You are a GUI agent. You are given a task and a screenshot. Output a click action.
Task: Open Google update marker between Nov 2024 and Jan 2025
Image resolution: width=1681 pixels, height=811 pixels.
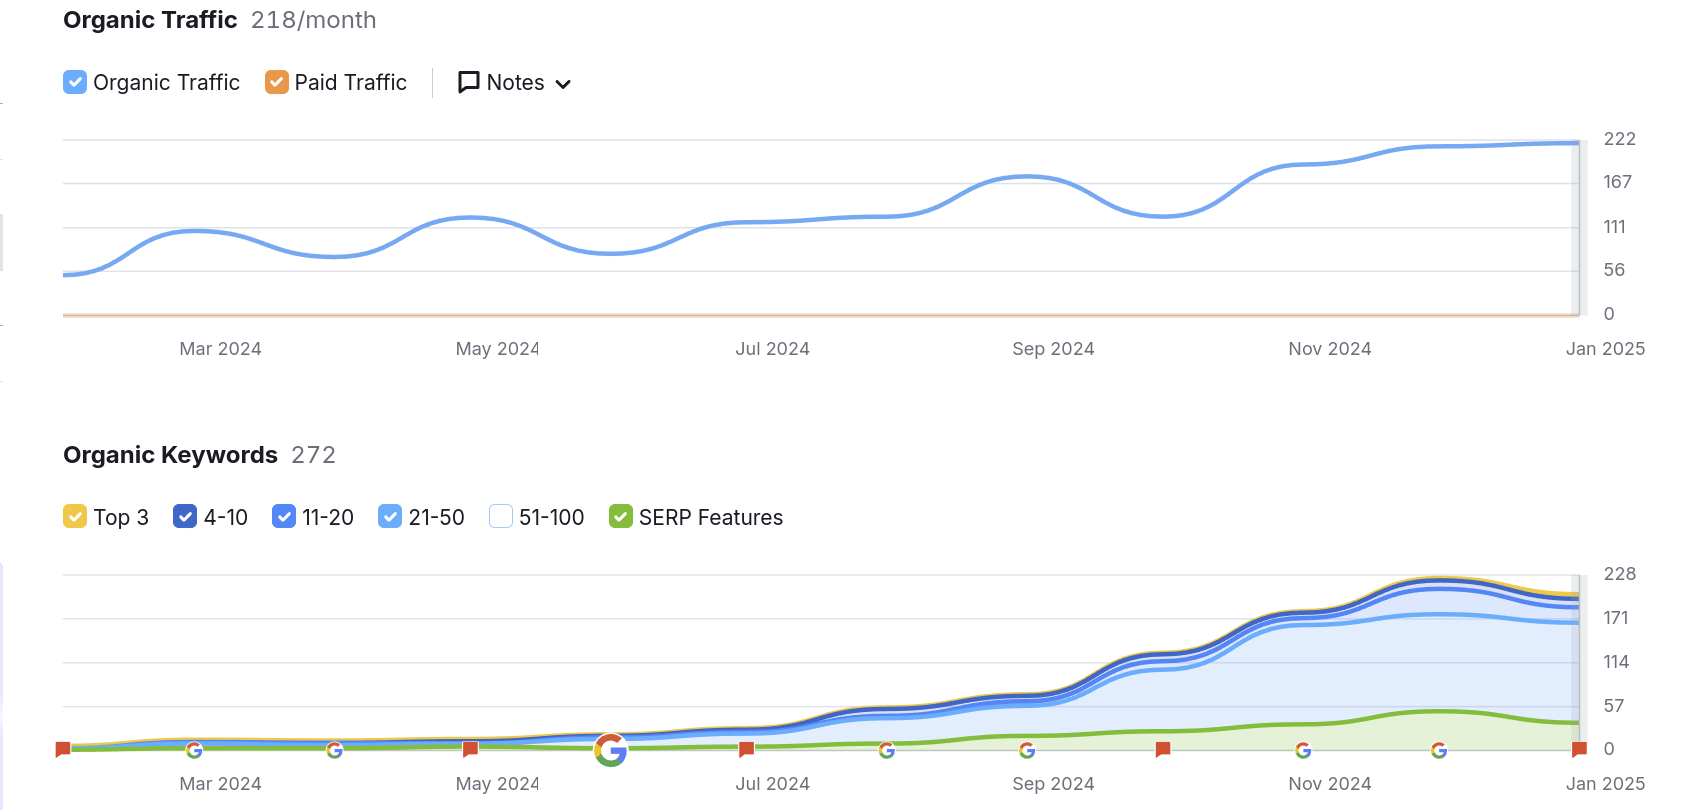coord(1439,750)
